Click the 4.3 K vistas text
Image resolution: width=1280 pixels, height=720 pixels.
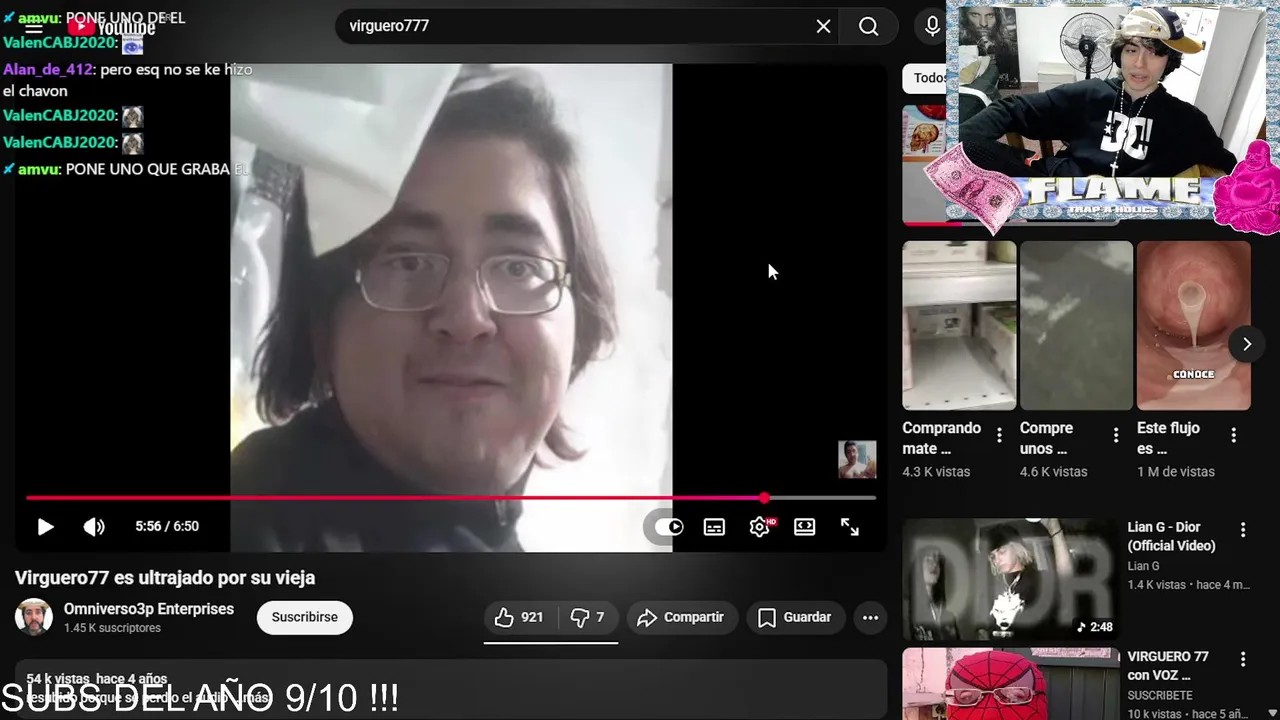(936, 472)
